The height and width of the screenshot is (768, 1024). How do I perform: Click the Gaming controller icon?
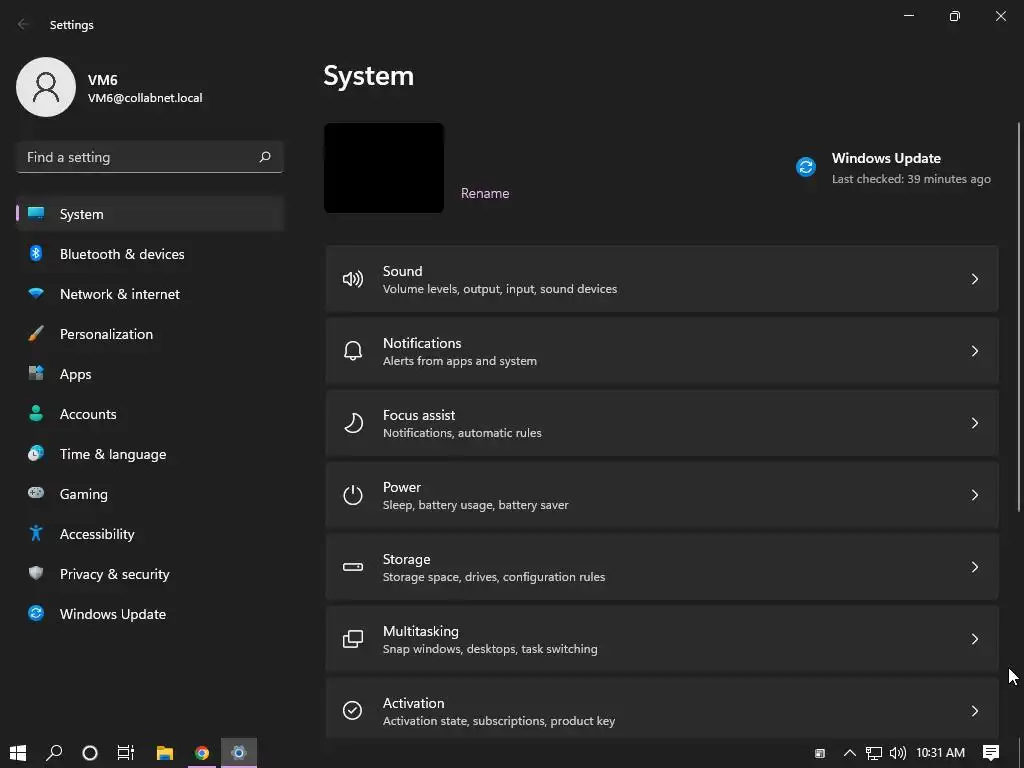pos(36,493)
